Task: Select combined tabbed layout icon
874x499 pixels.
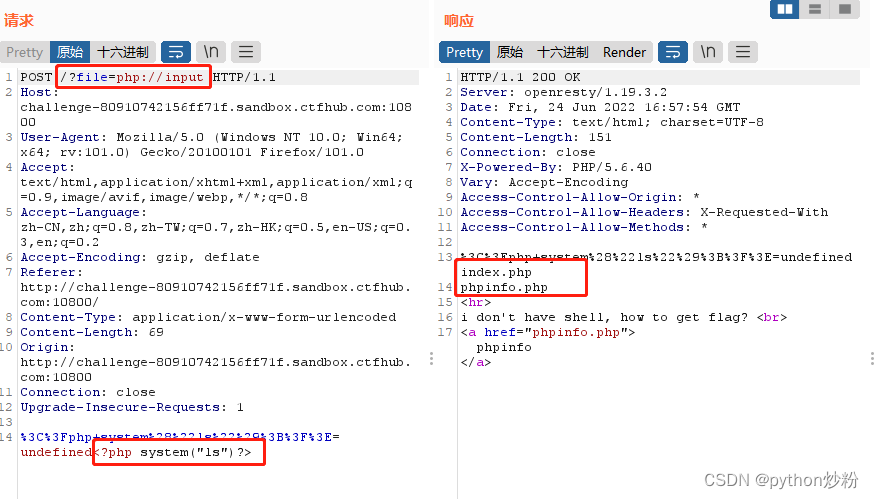Action: click(x=845, y=9)
